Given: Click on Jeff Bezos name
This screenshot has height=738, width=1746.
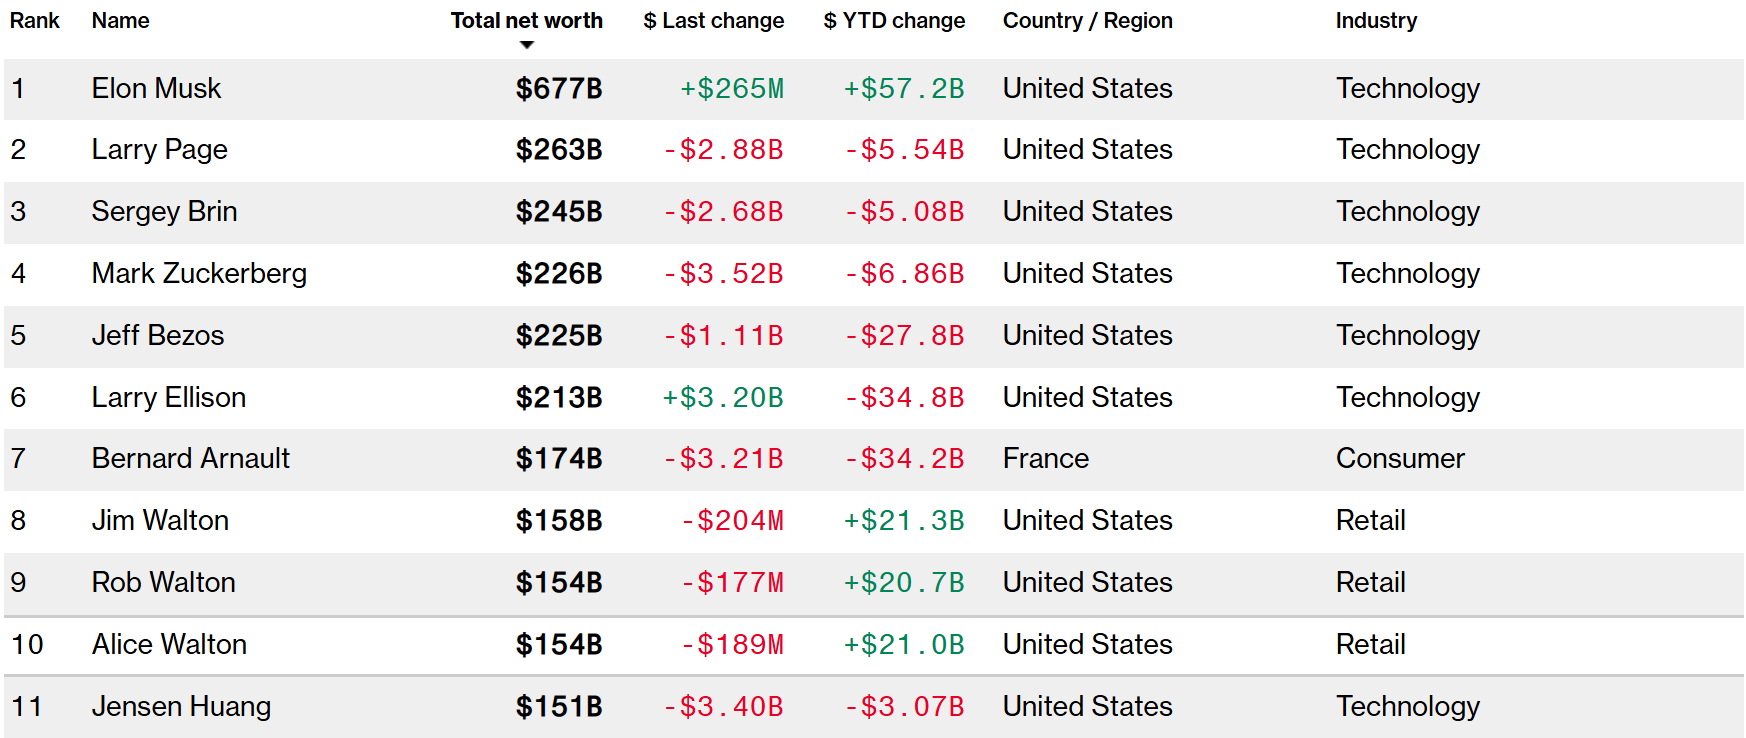Looking at the screenshot, I should [x=157, y=336].
